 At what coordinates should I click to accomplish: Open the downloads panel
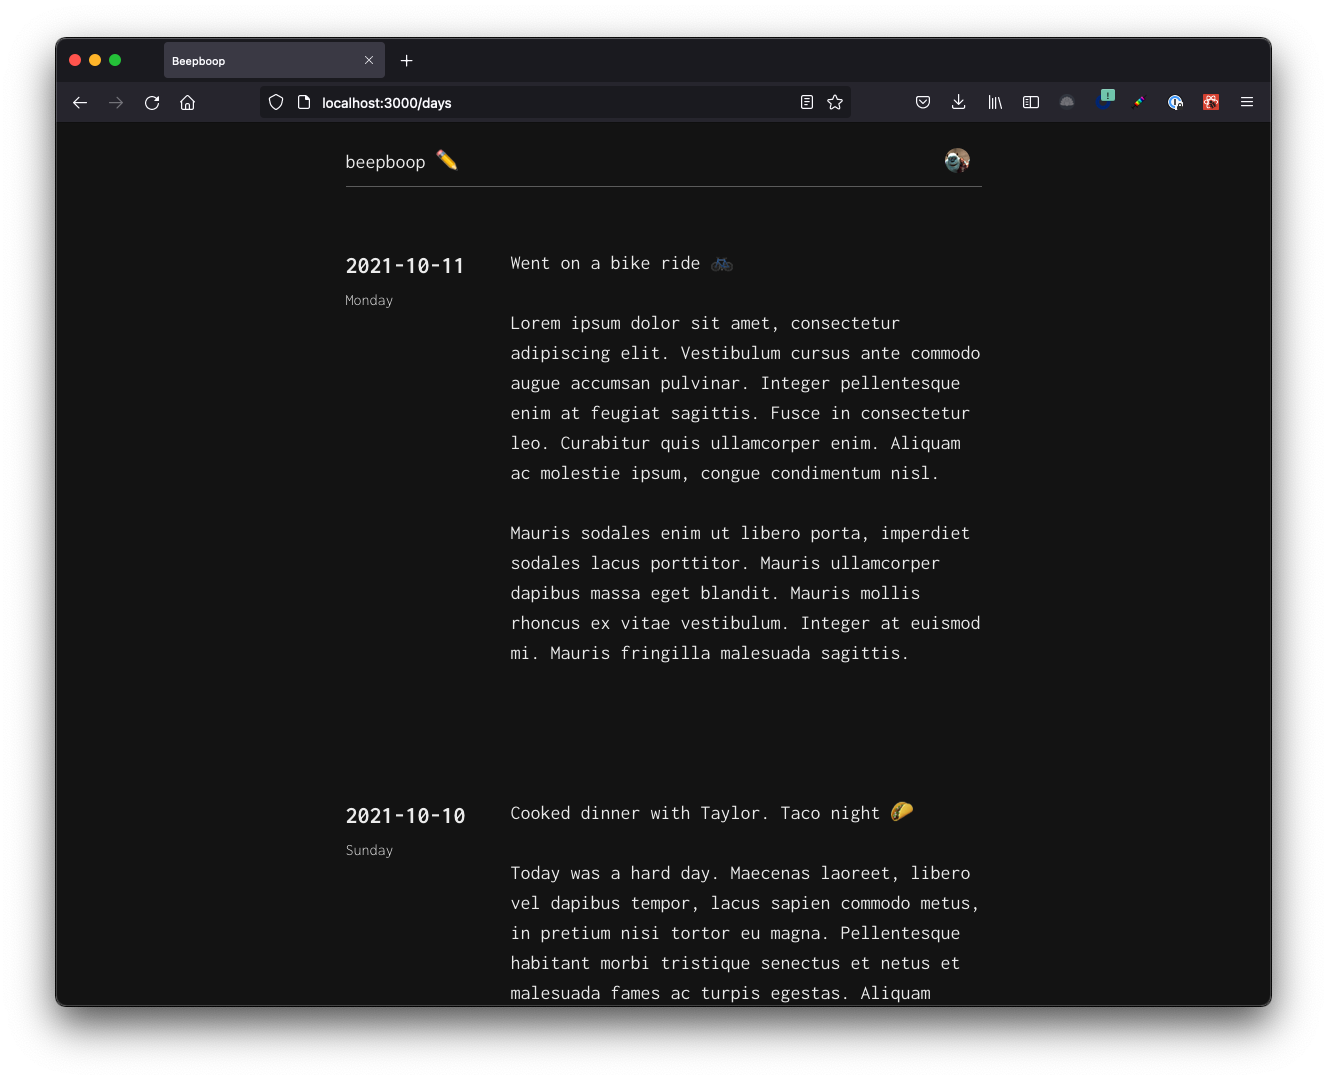[958, 102]
